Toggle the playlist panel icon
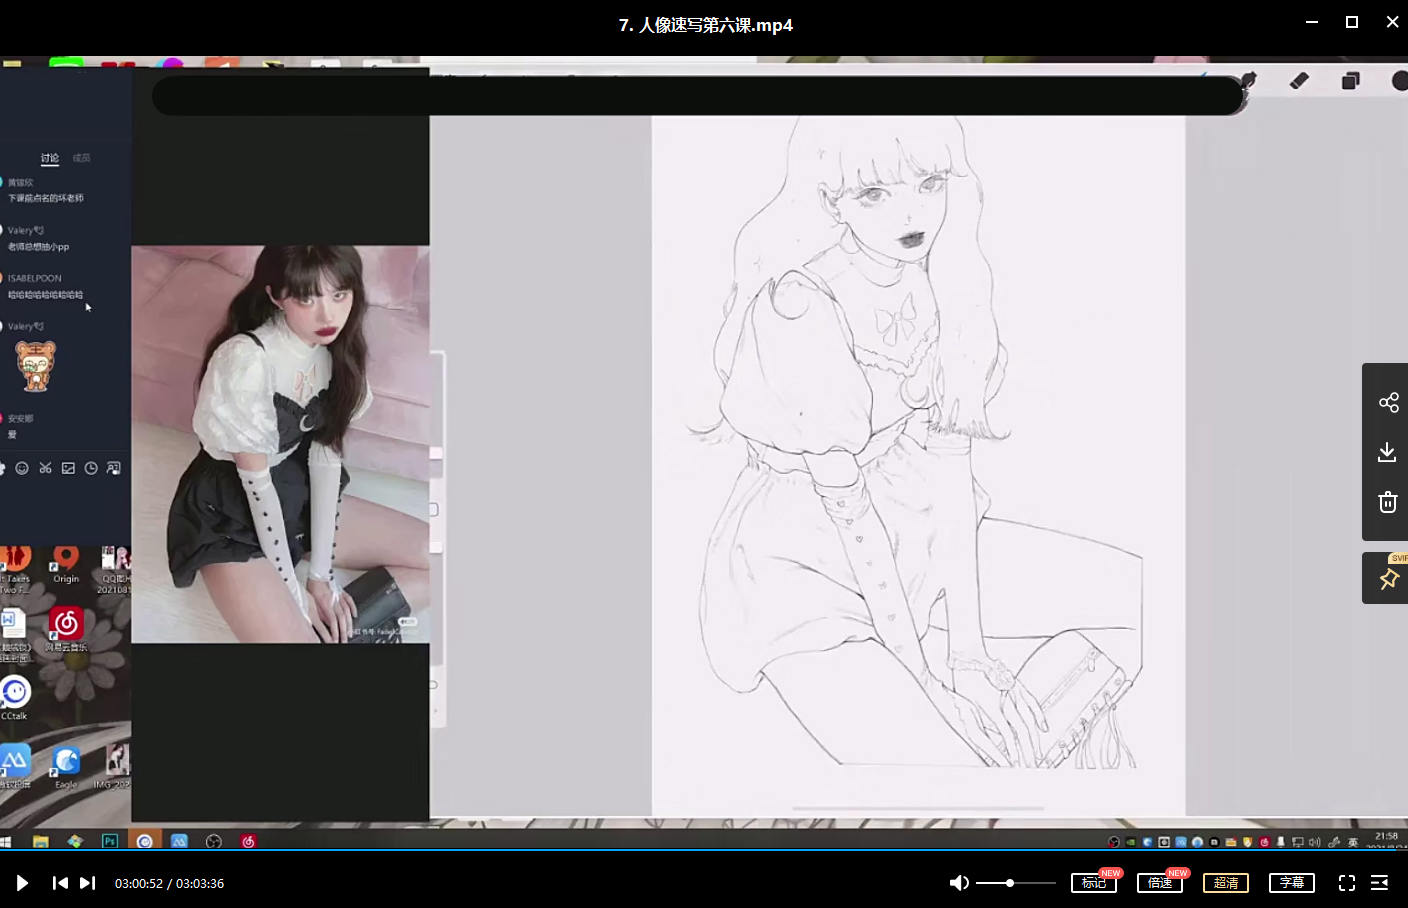Image resolution: width=1408 pixels, height=908 pixels. (x=1380, y=883)
